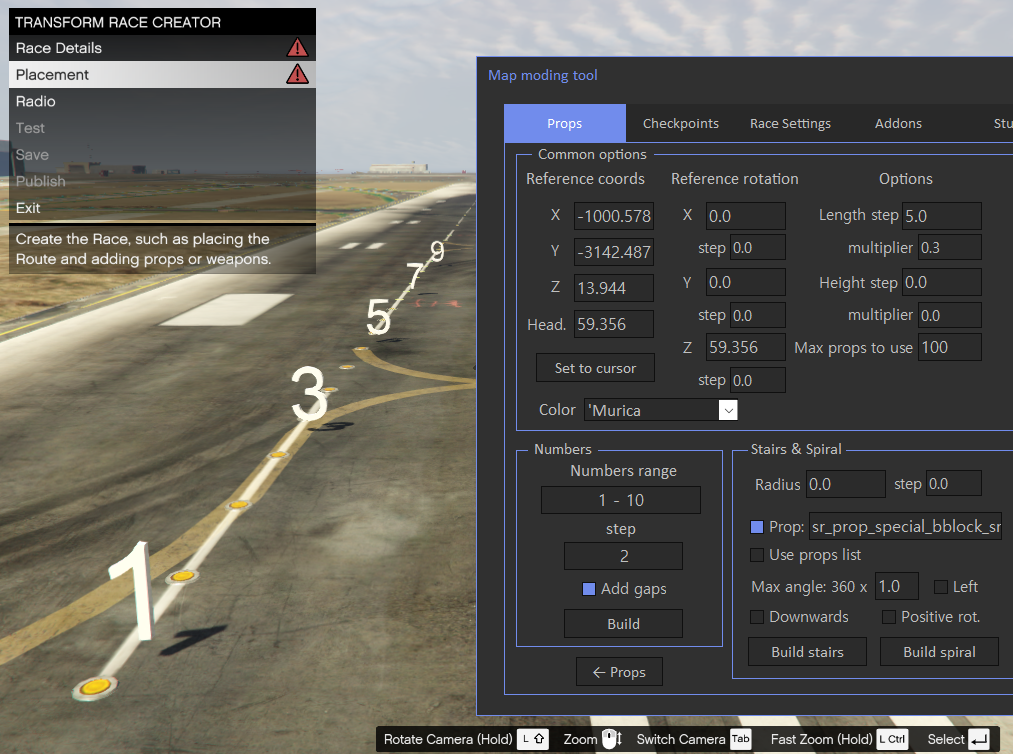Click the Head. value field

pos(614,324)
